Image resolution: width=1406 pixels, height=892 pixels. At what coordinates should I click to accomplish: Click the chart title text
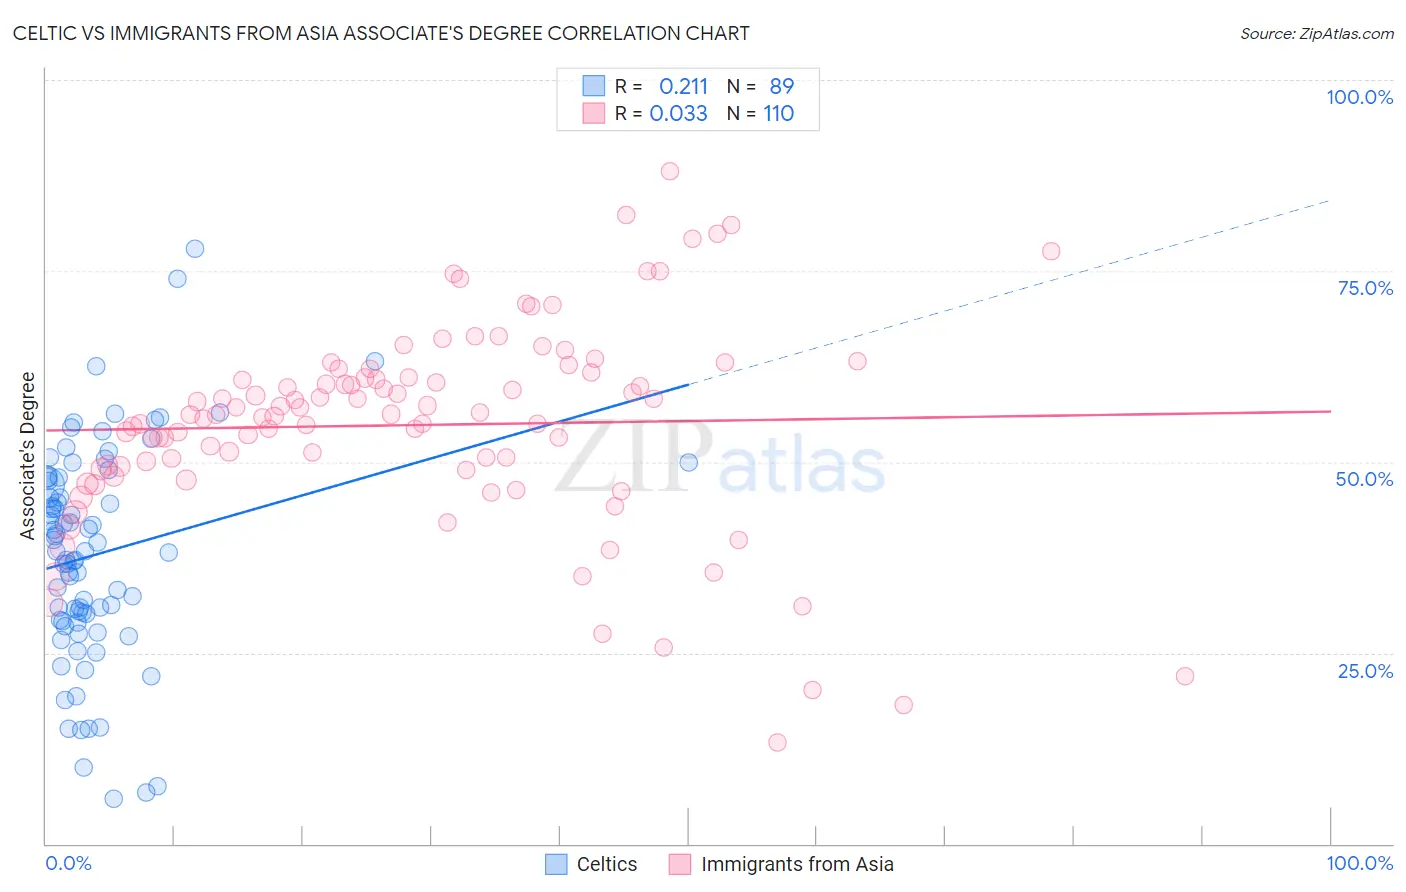(381, 33)
